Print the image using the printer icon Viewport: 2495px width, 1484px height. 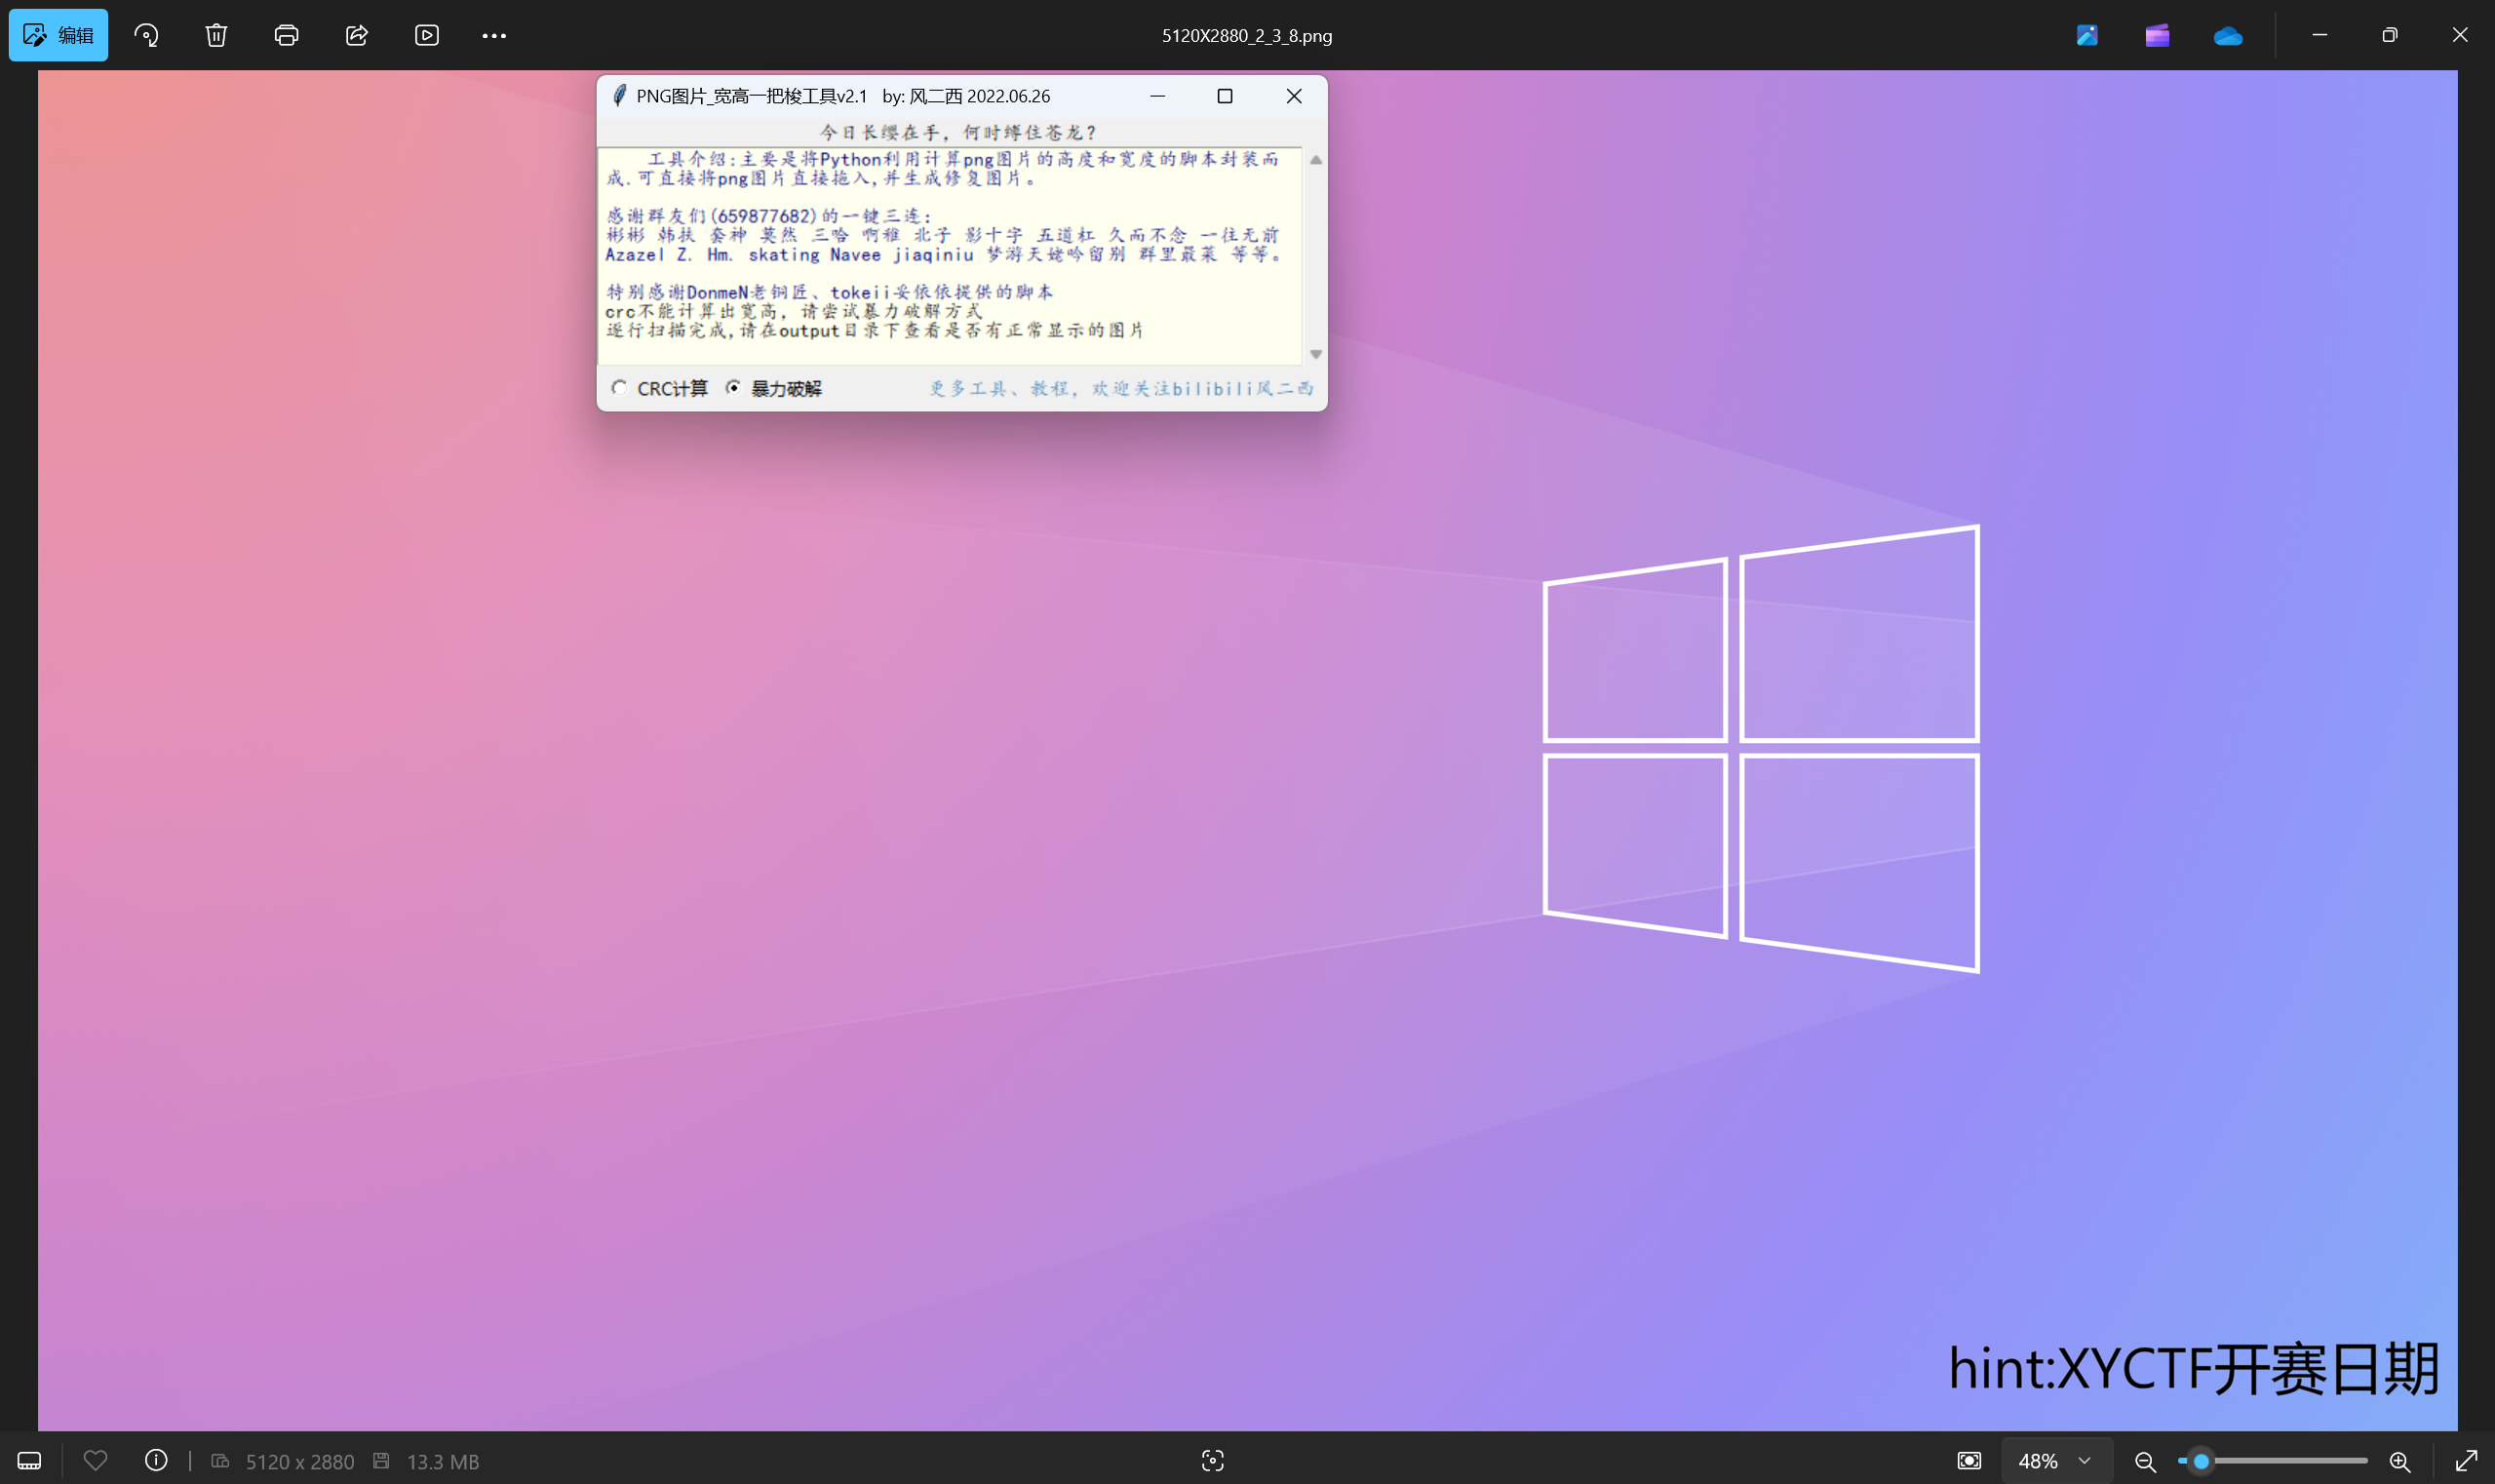point(286,35)
